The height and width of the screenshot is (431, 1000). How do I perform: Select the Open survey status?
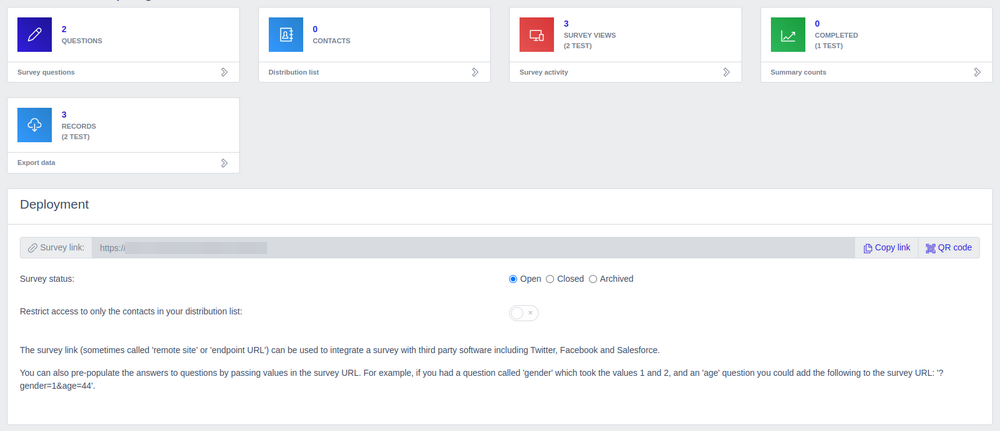[514, 279]
